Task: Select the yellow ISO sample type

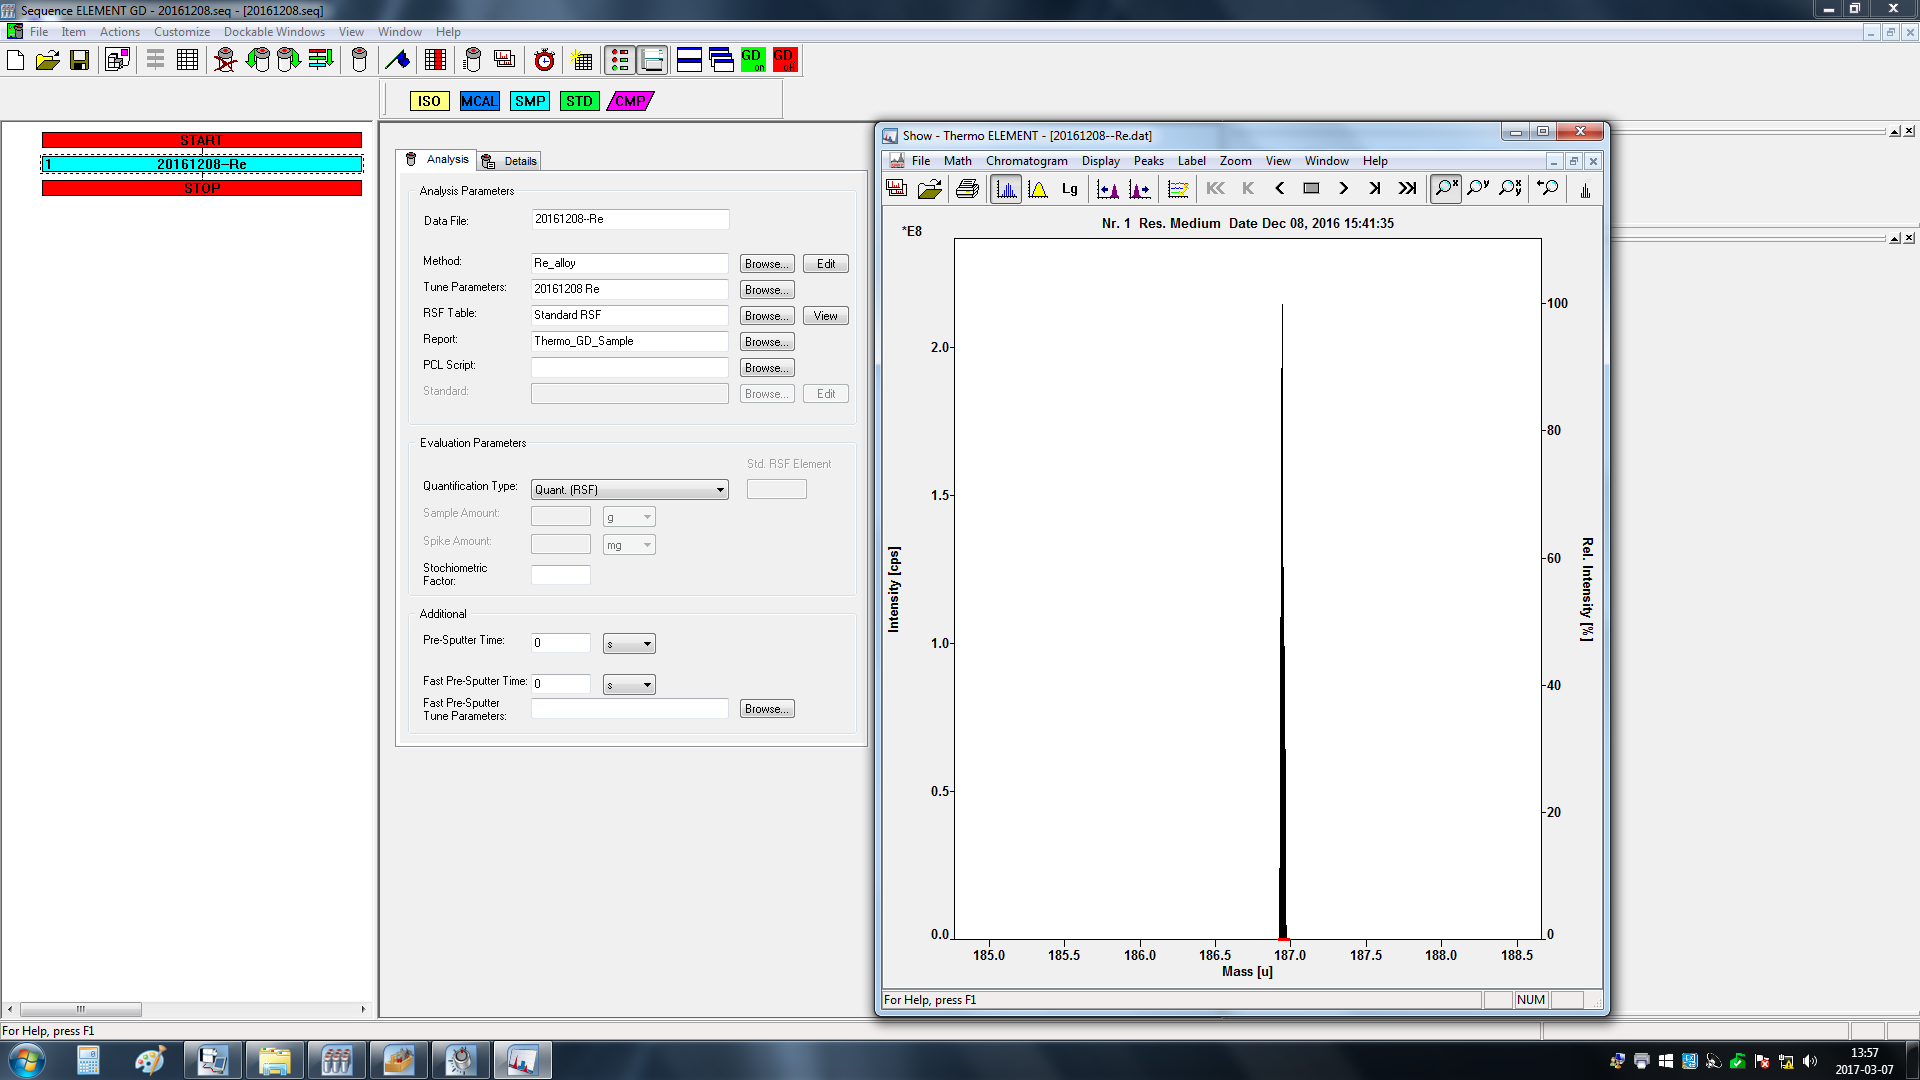Action: click(429, 101)
